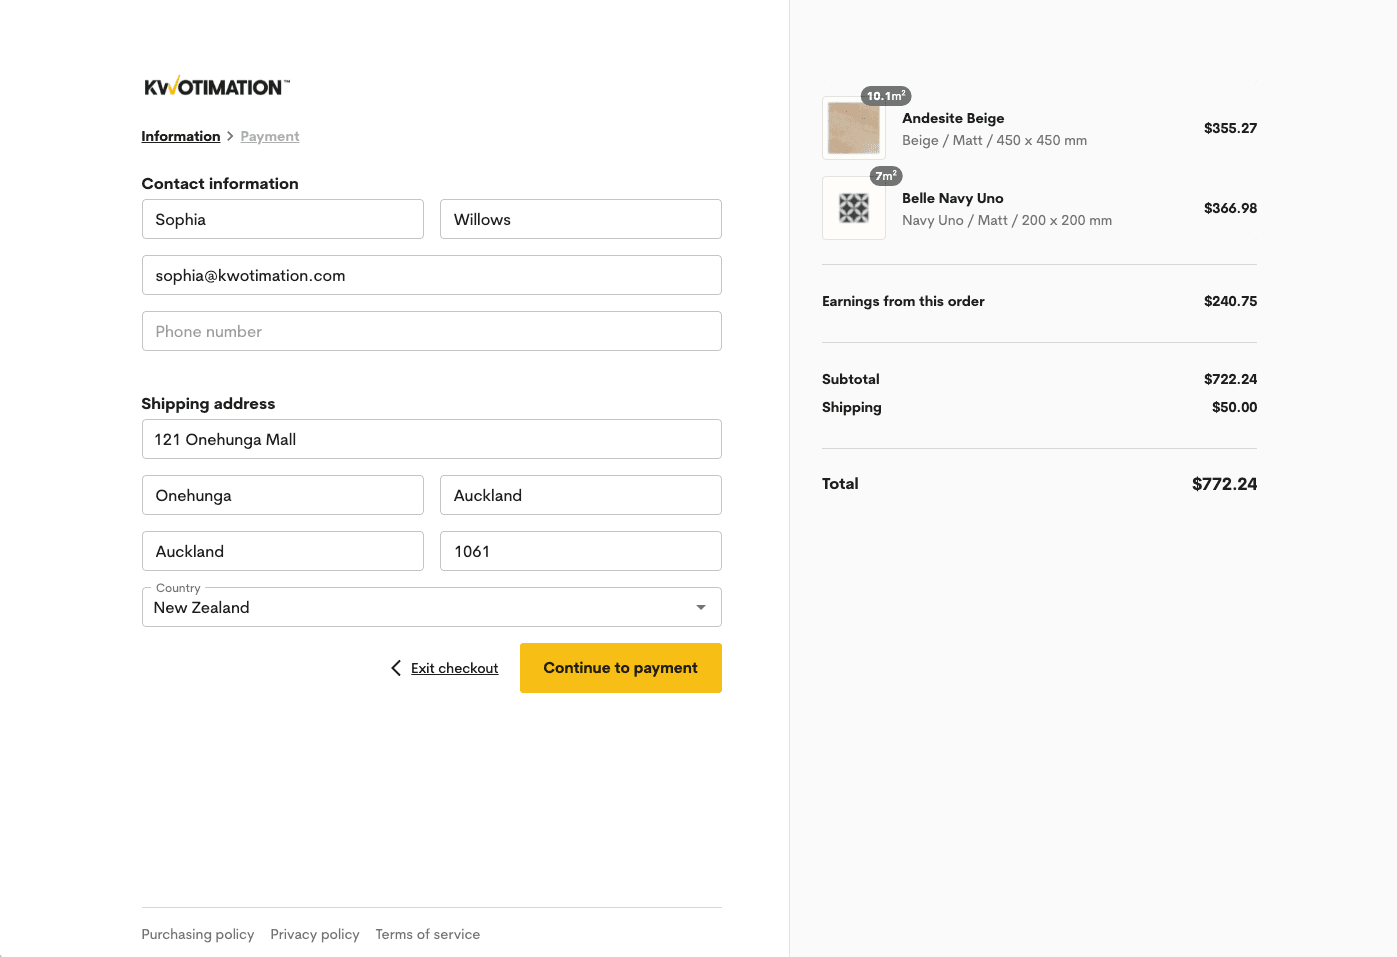Select the last name field with Willows
1397x957 pixels.
(x=580, y=219)
